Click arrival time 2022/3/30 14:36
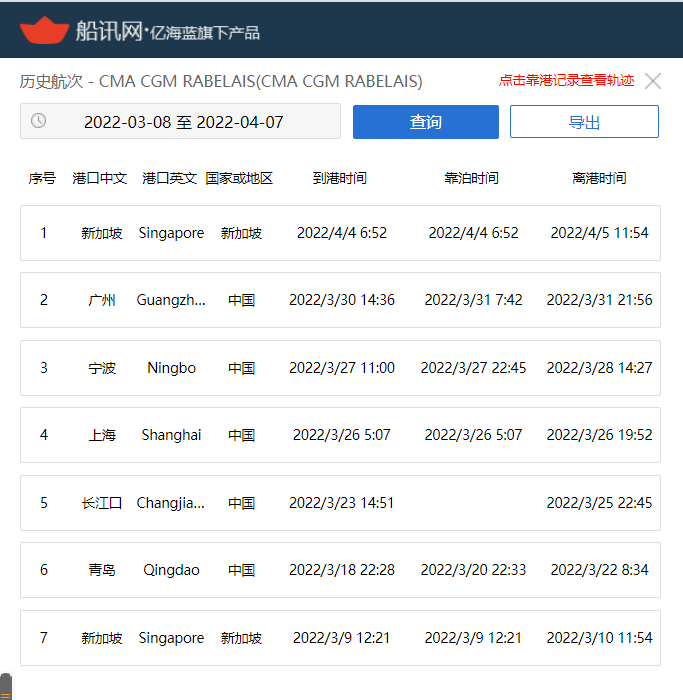Image resolution: width=683 pixels, height=700 pixels. (x=342, y=300)
